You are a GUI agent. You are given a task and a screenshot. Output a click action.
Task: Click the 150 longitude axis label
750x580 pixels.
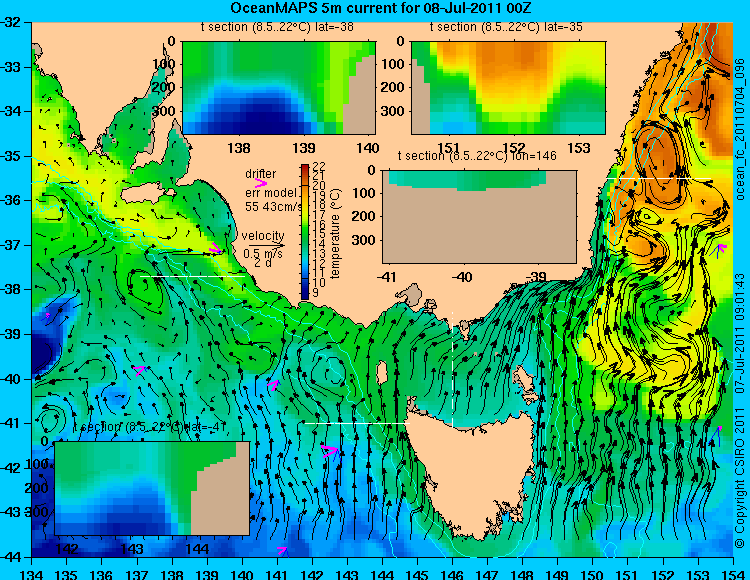click(593, 574)
